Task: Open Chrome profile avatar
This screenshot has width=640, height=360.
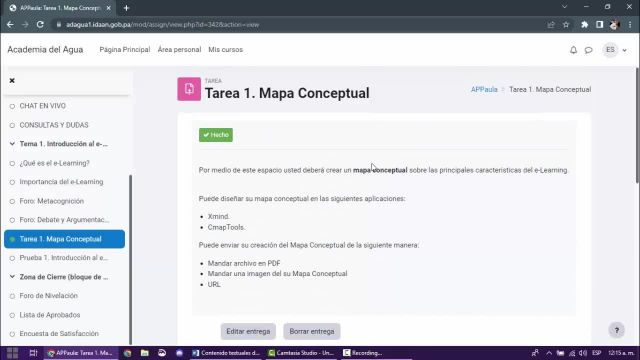Action: coord(614,24)
